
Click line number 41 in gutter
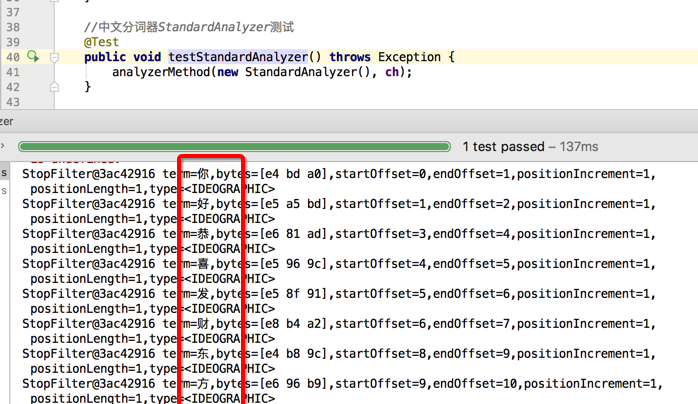(x=13, y=72)
